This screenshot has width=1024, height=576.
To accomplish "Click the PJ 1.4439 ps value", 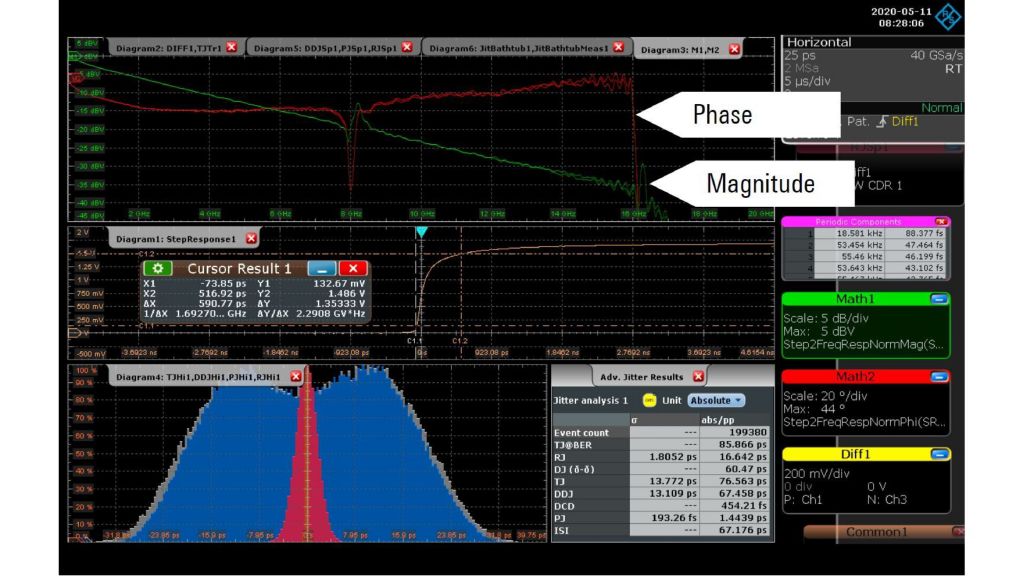I will [743, 518].
